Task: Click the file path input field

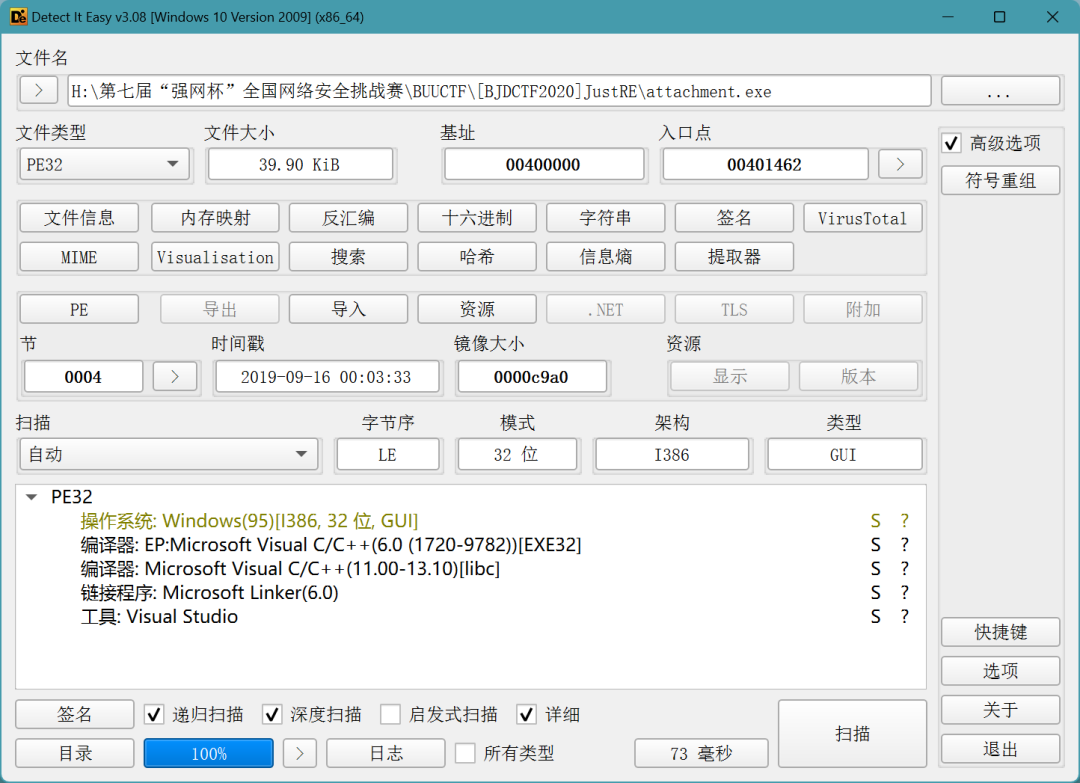Action: click(499, 91)
